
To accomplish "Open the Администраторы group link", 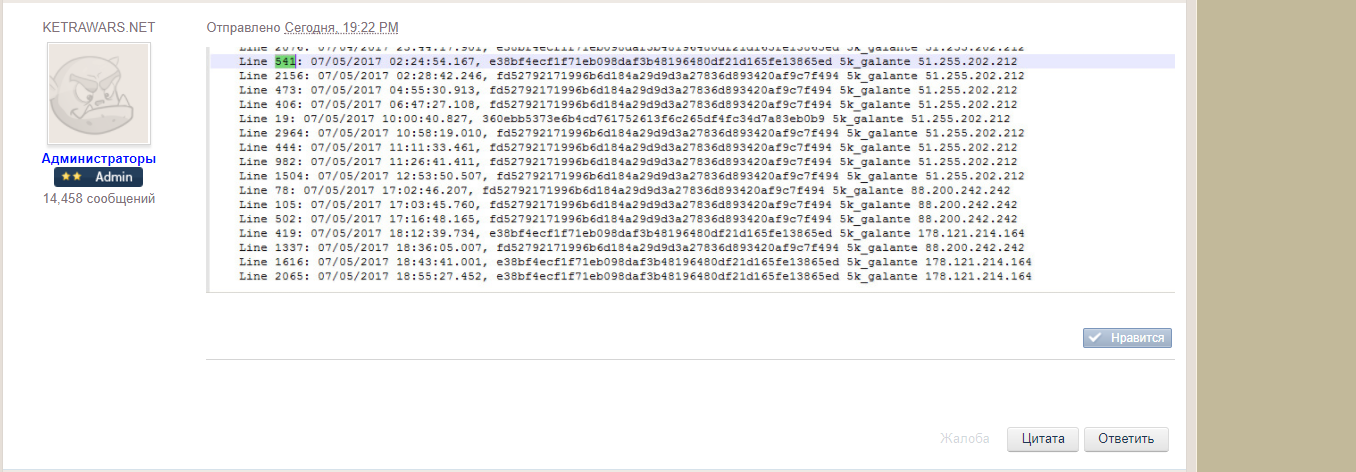I will [x=99, y=158].
